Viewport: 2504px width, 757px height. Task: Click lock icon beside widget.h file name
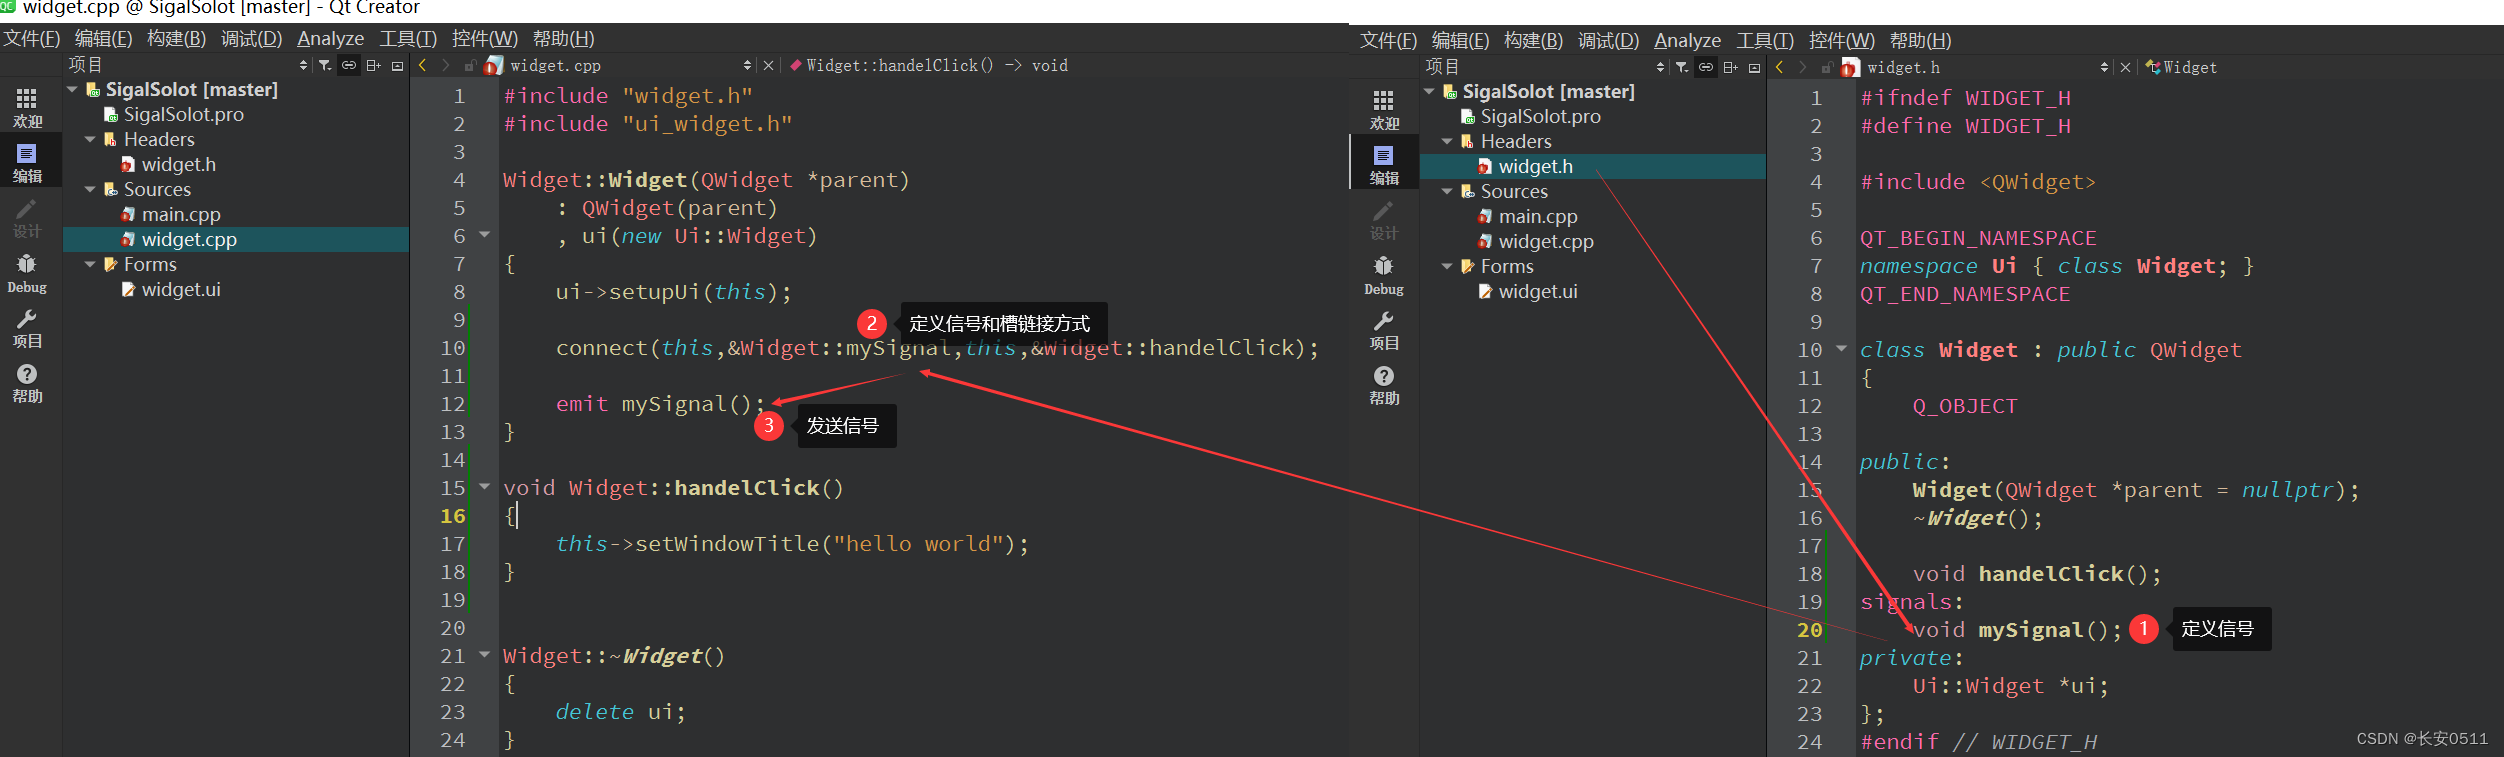[x=1827, y=67]
